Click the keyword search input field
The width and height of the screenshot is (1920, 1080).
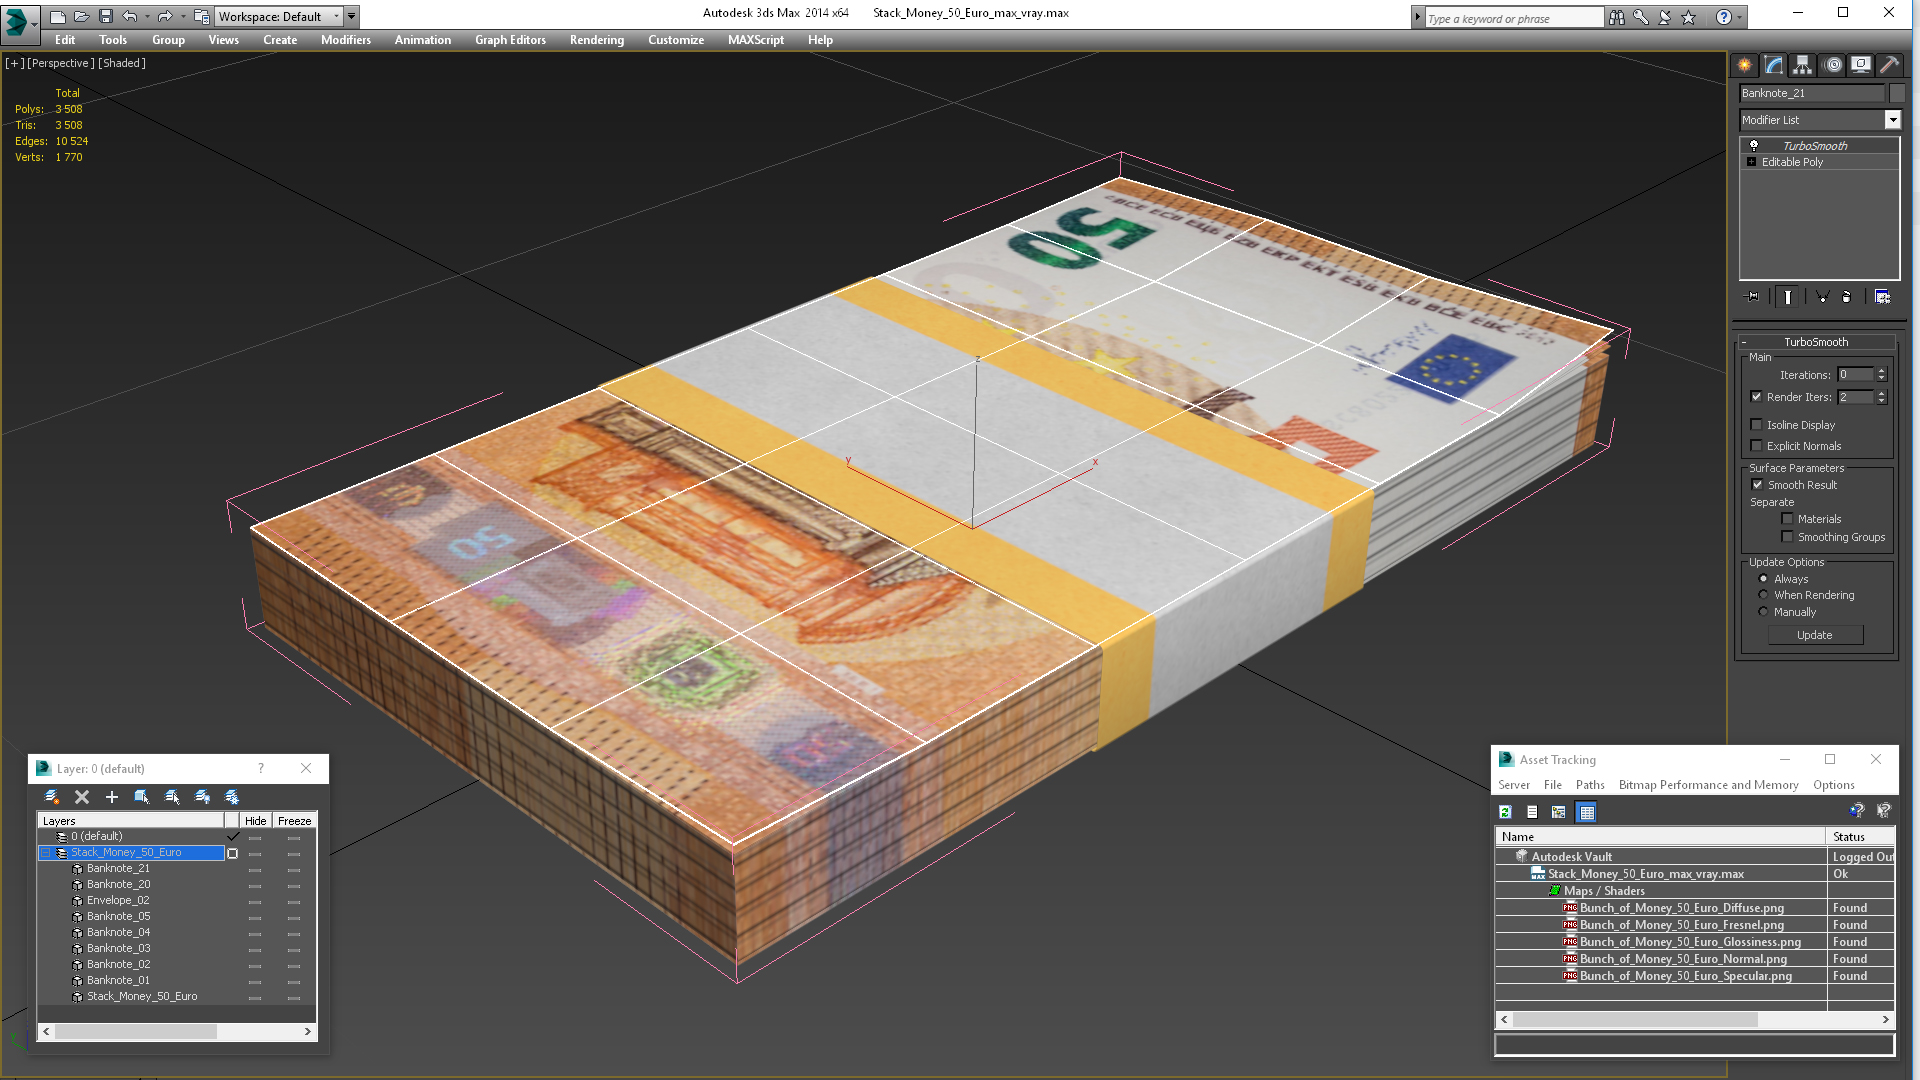1514,18
